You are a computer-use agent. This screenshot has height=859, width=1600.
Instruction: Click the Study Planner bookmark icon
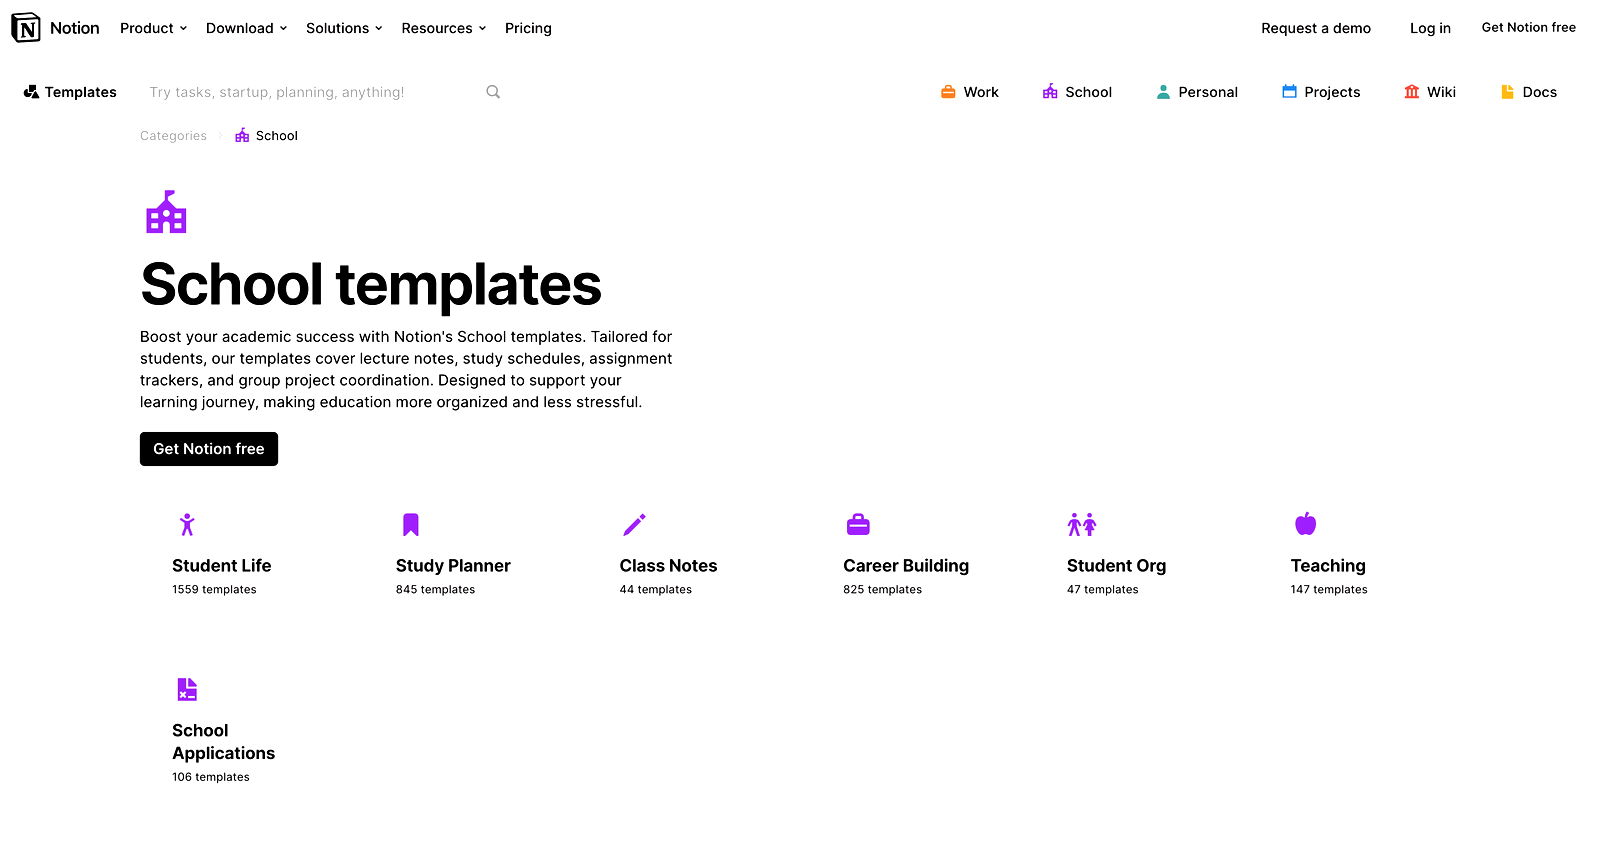411,524
